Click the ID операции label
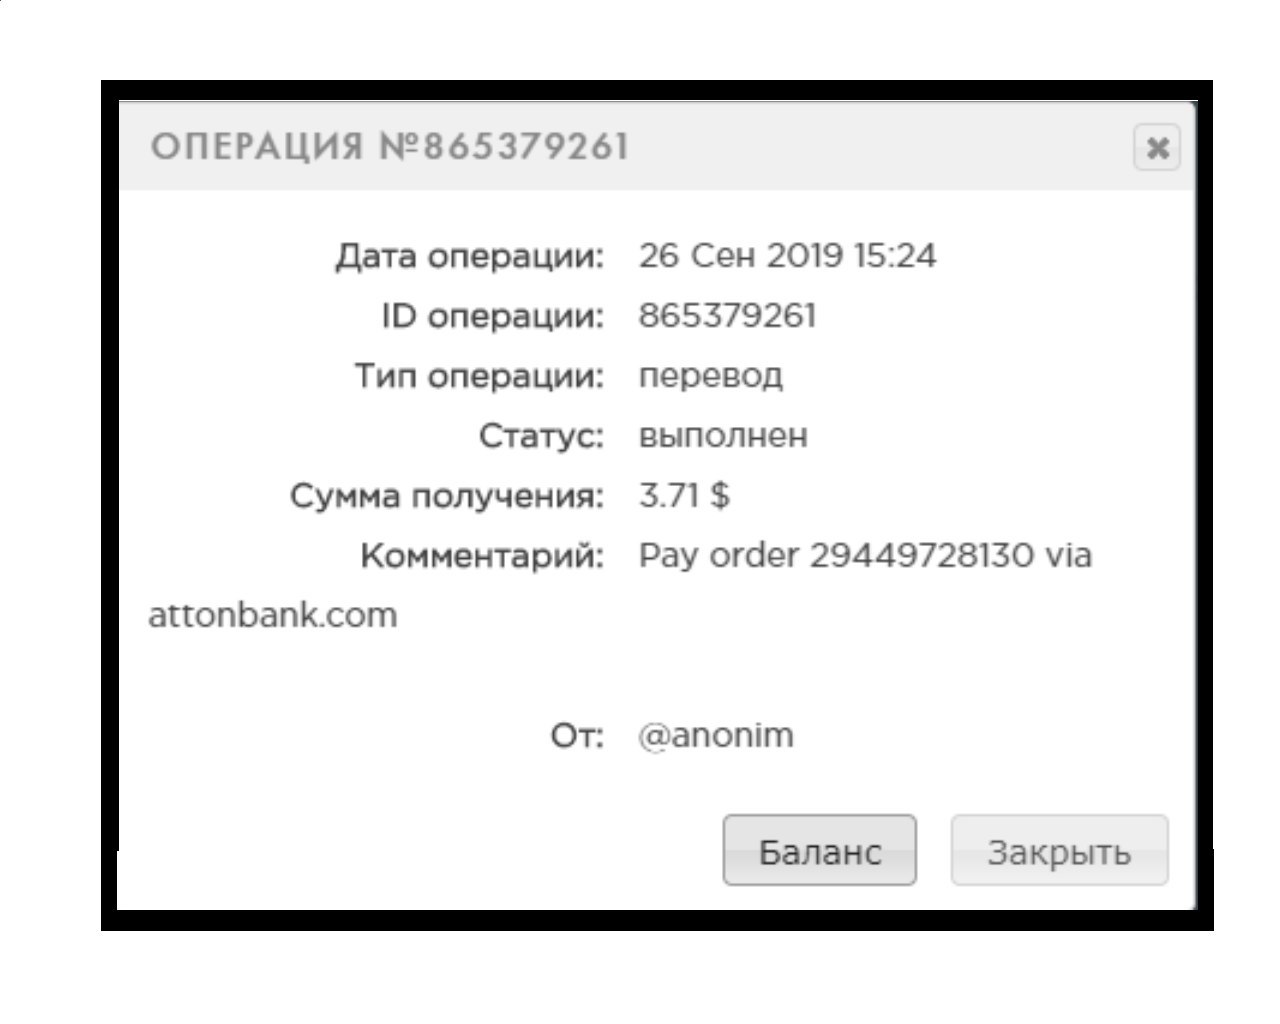 (493, 317)
